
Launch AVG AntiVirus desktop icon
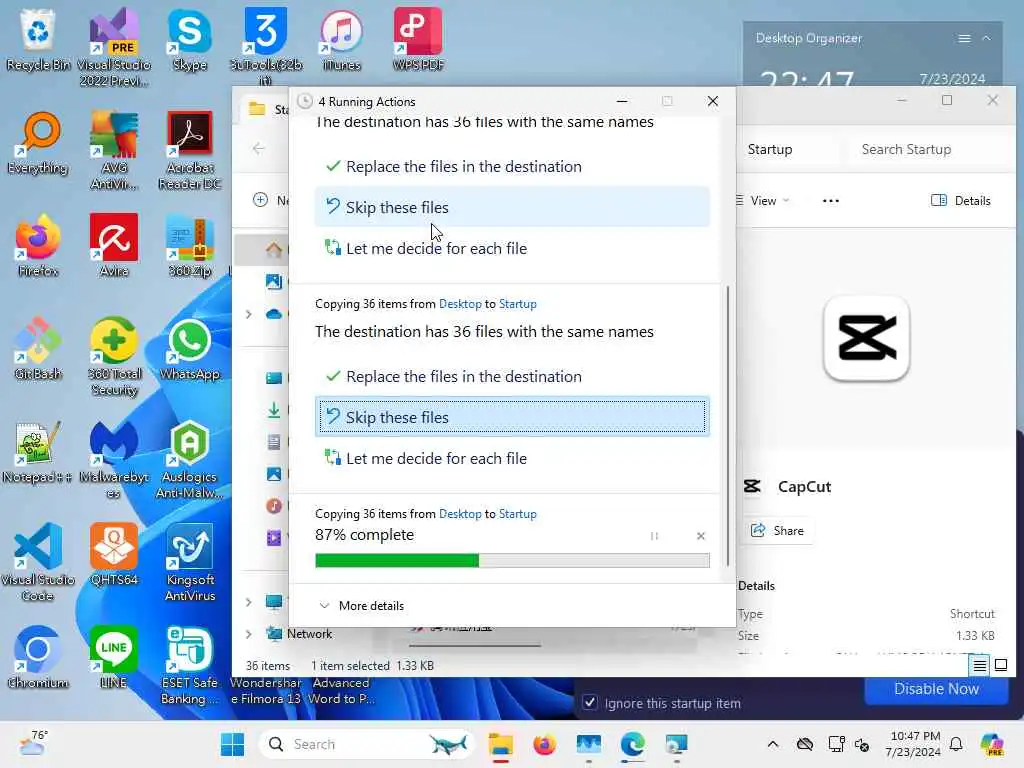(x=114, y=150)
